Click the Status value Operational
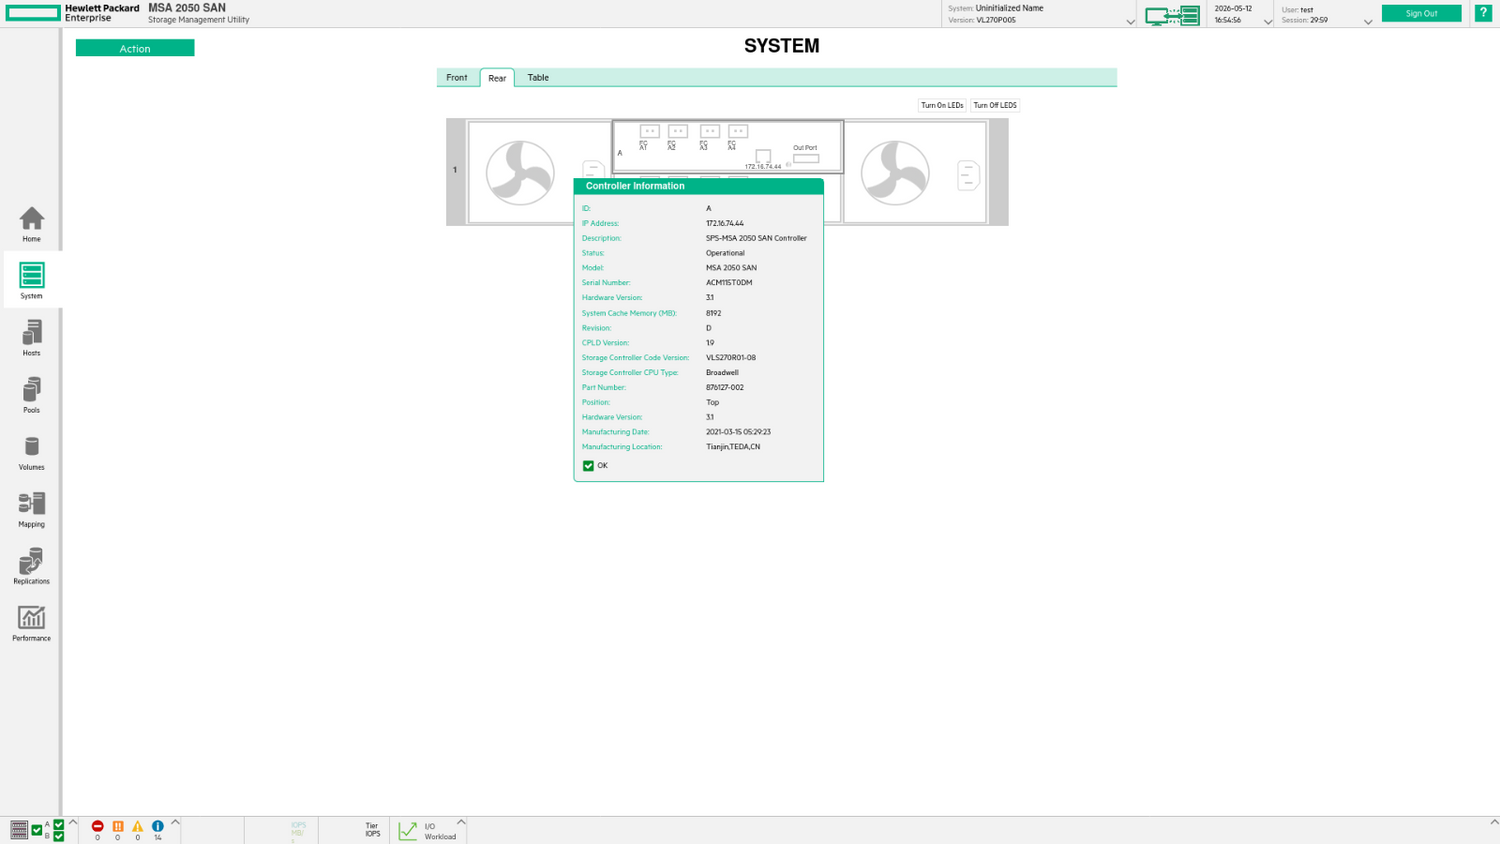Image resolution: width=1500 pixels, height=844 pixels. click(x=725, y=253)
